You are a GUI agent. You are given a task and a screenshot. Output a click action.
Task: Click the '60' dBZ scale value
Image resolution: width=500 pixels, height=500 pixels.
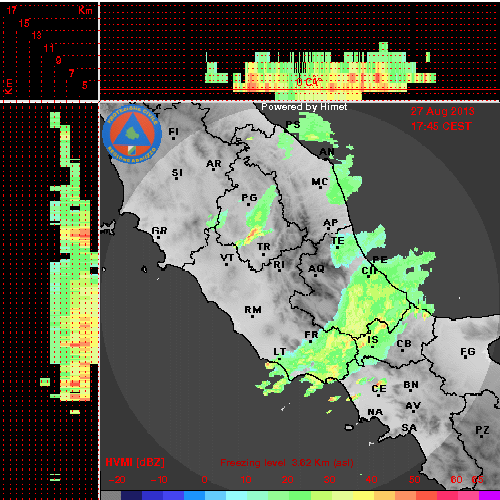(456, 480)
